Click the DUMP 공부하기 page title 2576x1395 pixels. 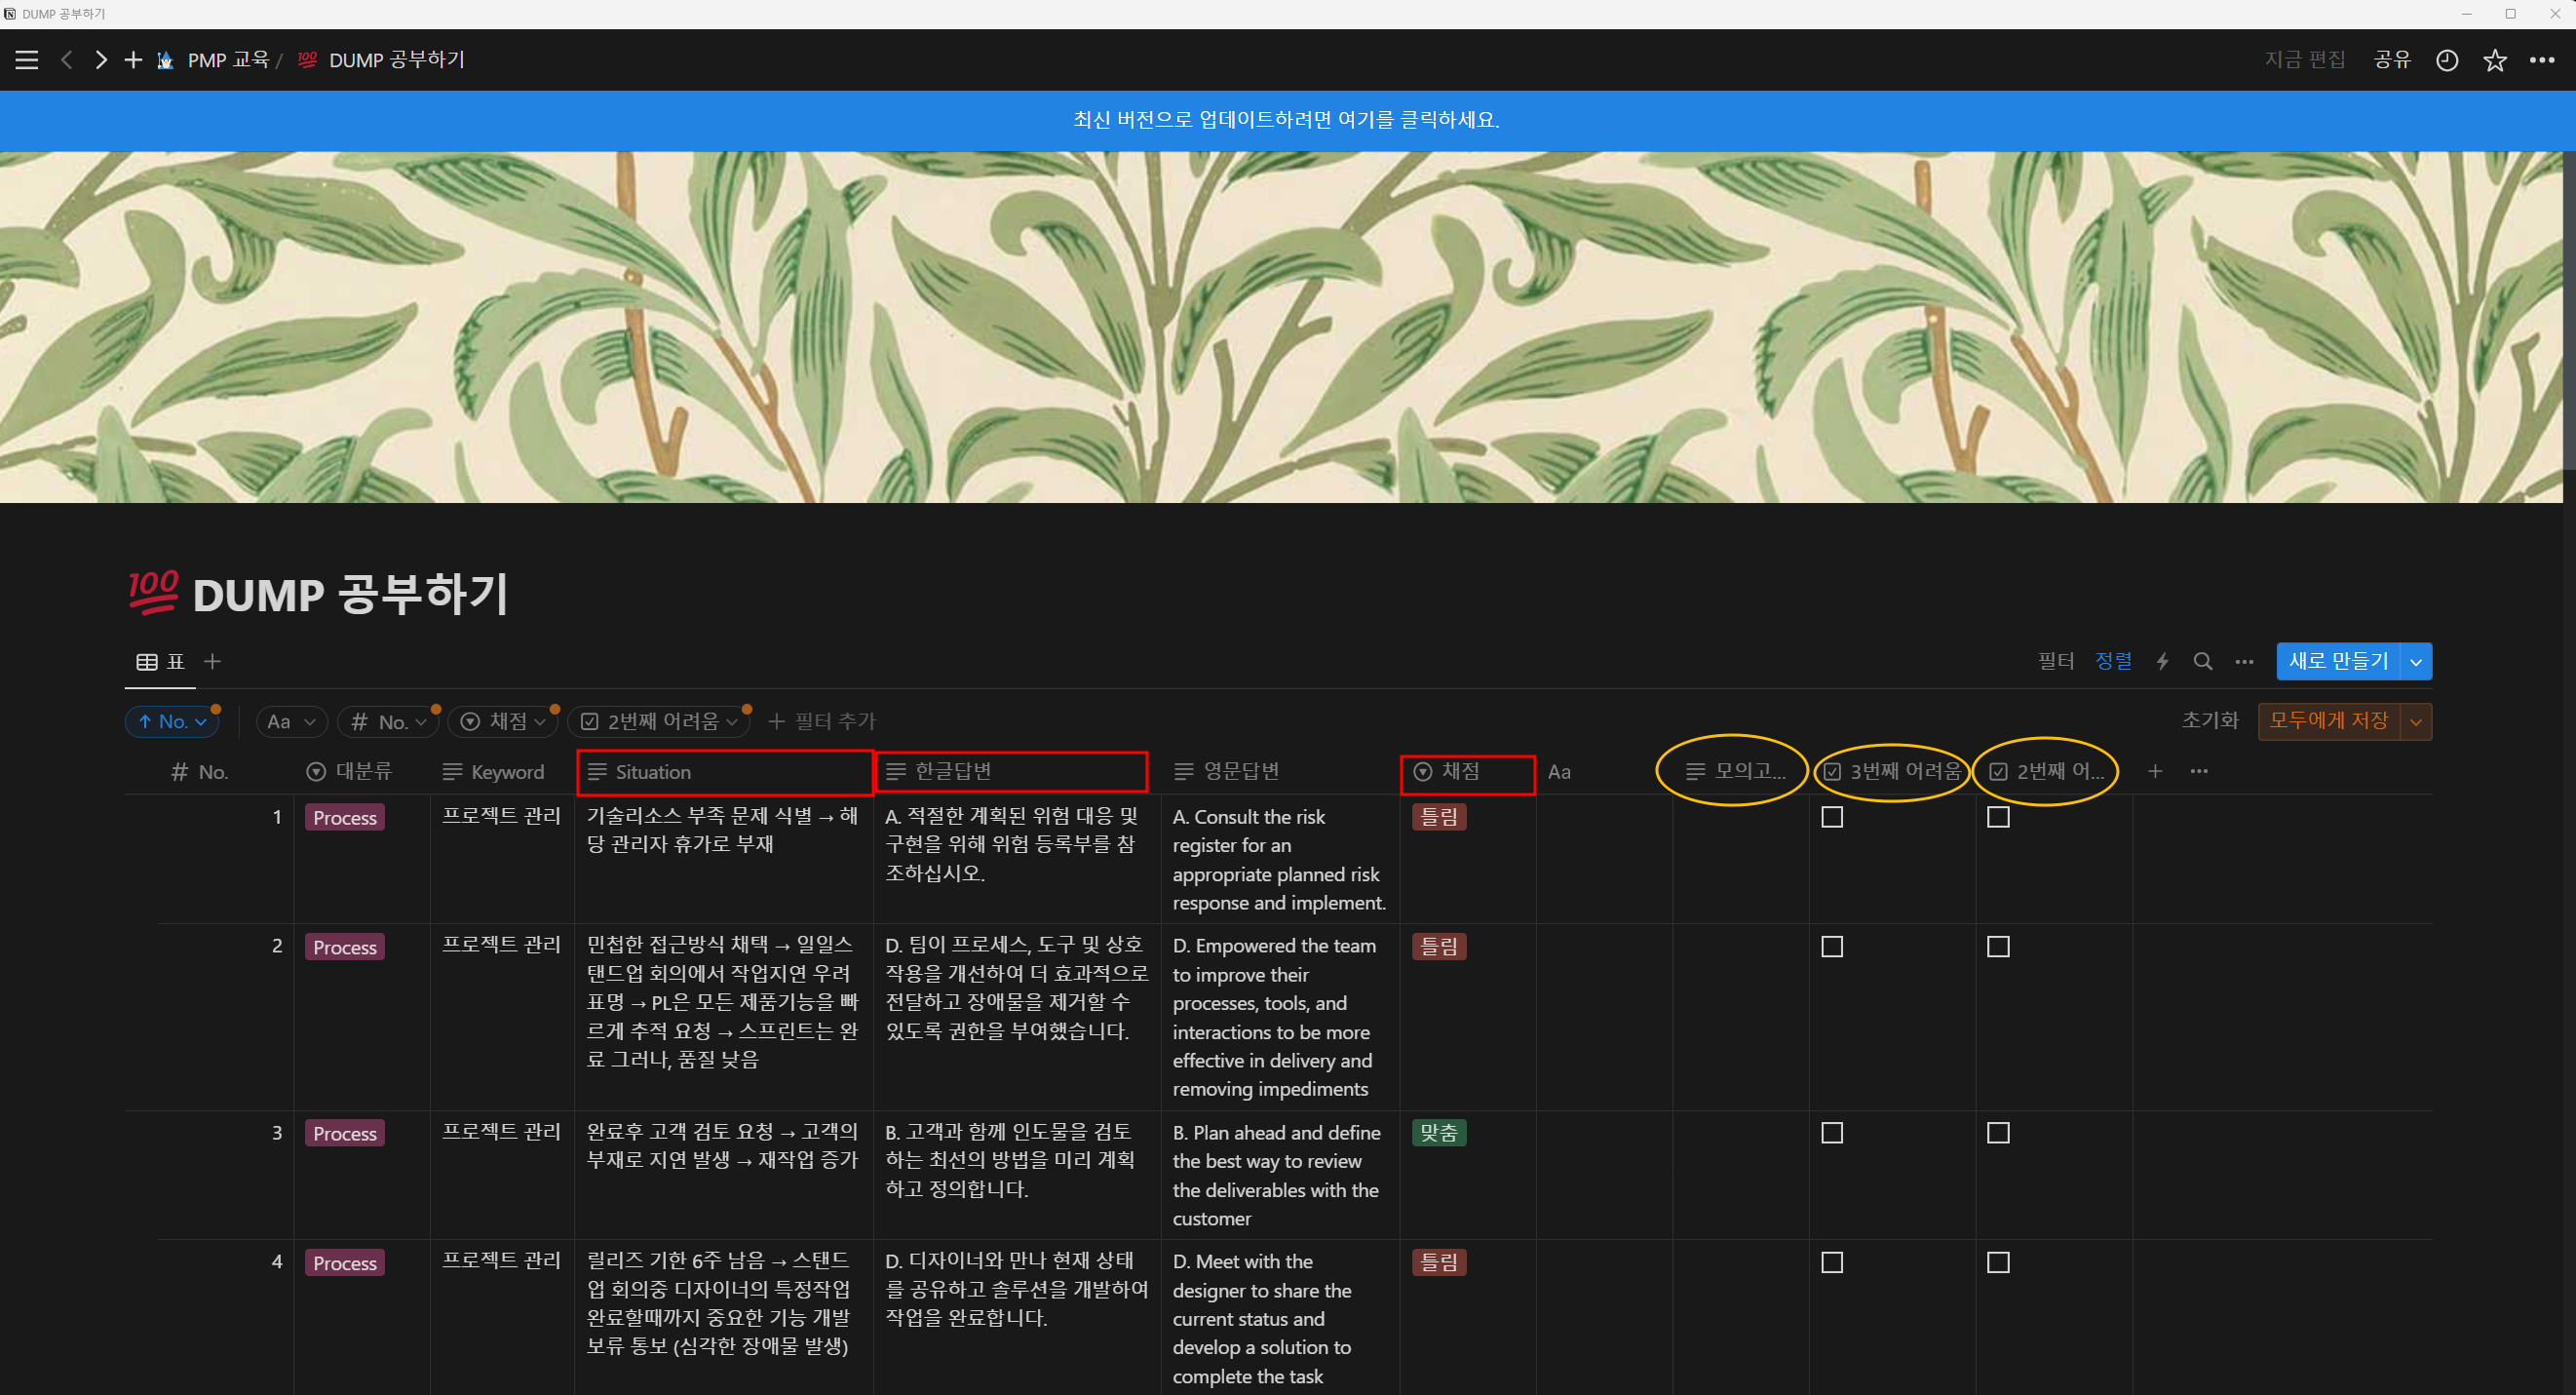[350, 594]
